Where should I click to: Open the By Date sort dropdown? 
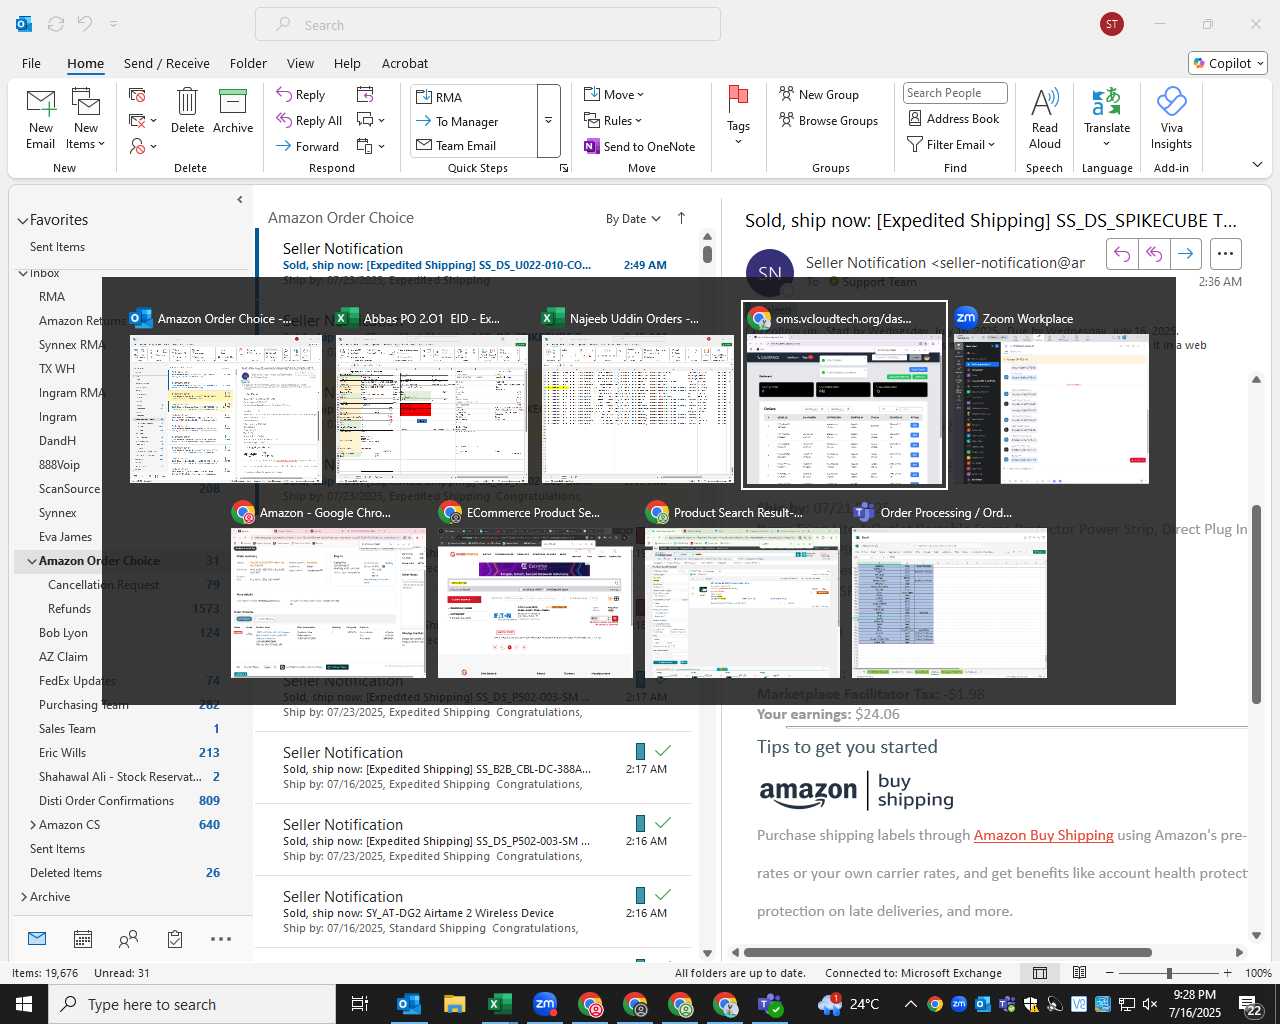[633, 219]
